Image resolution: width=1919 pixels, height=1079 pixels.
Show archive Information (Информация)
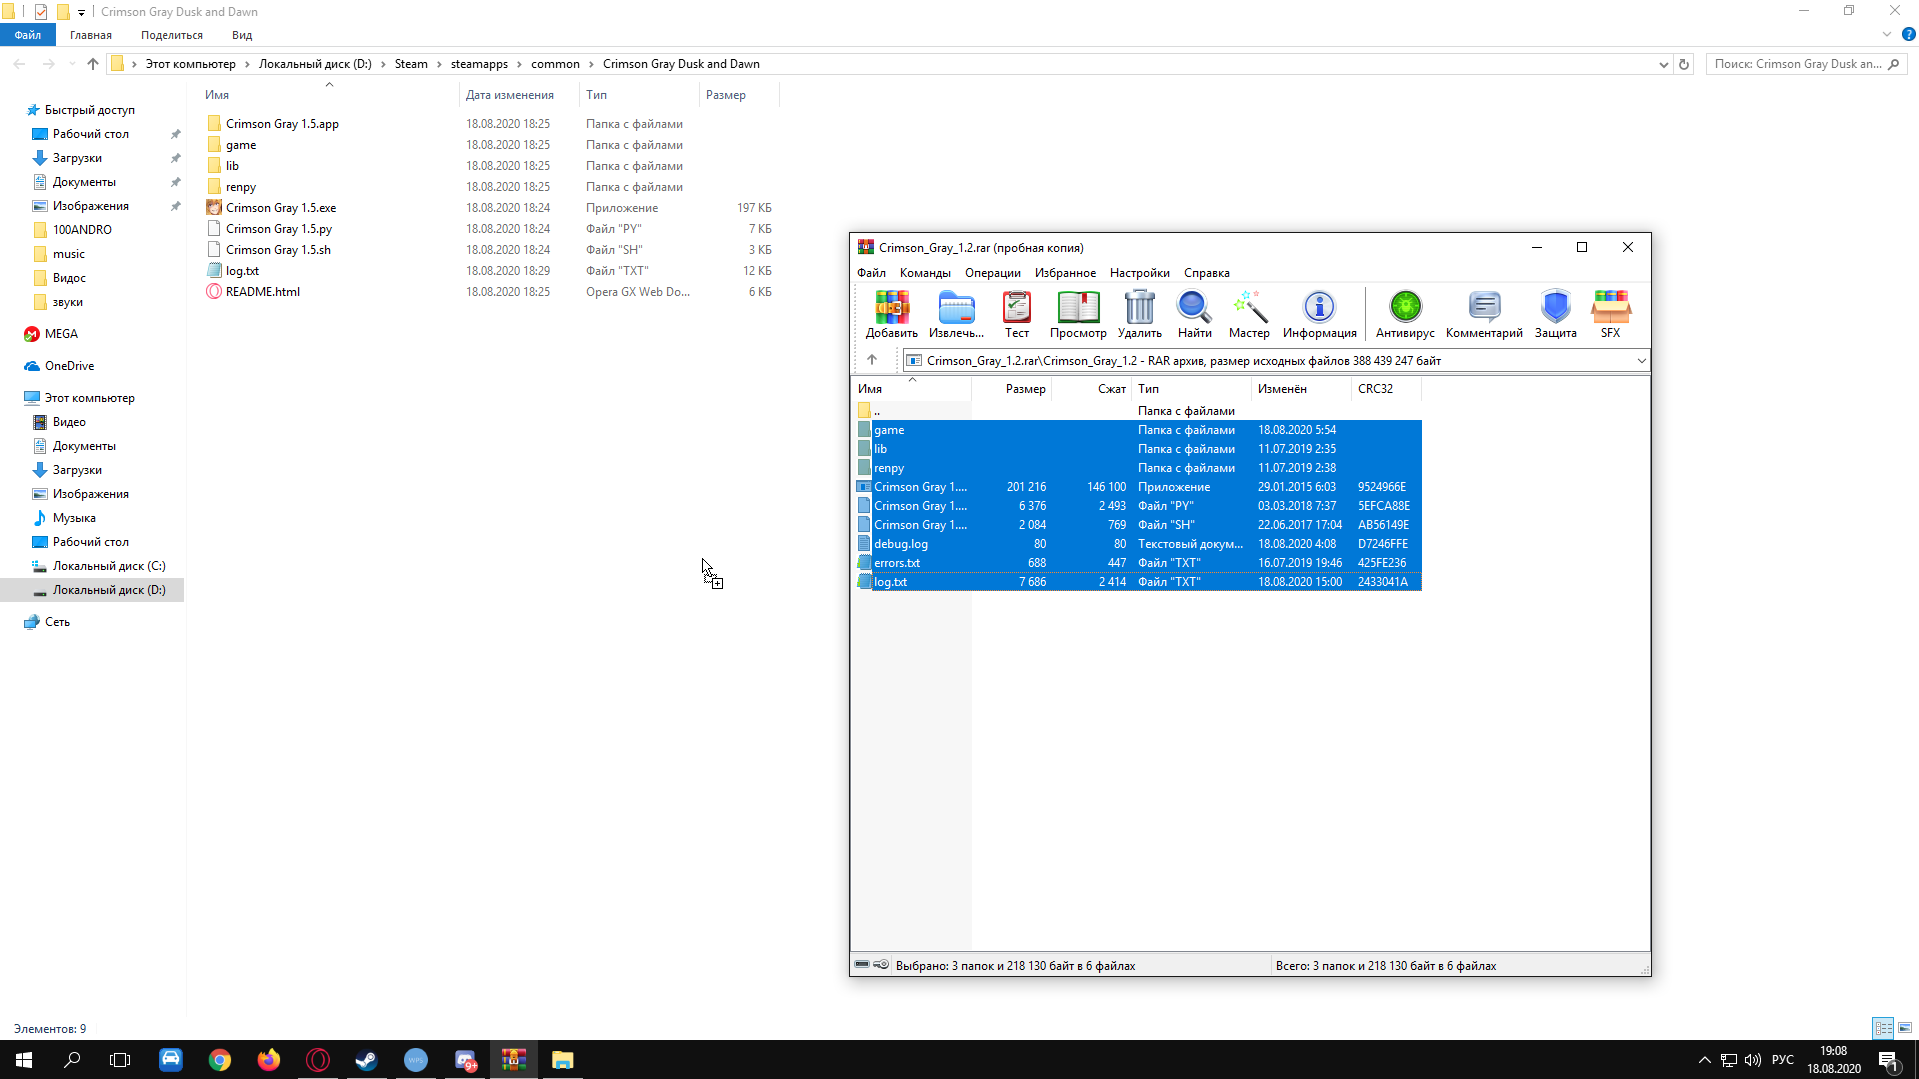pos(1319,314)
